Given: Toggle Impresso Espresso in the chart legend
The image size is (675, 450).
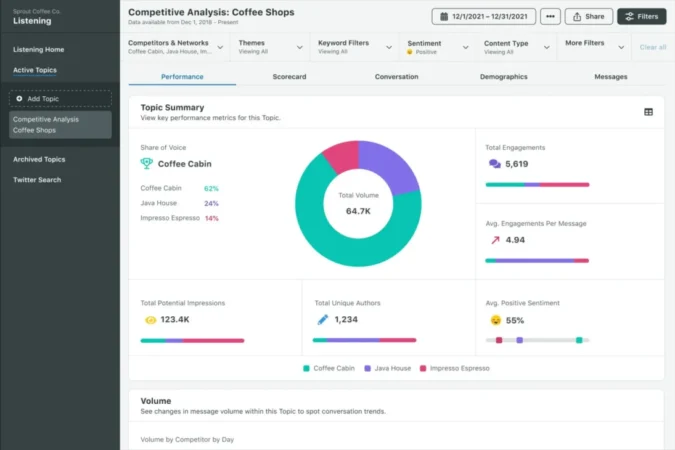Looking at the screenshot, I should [455, 368].
